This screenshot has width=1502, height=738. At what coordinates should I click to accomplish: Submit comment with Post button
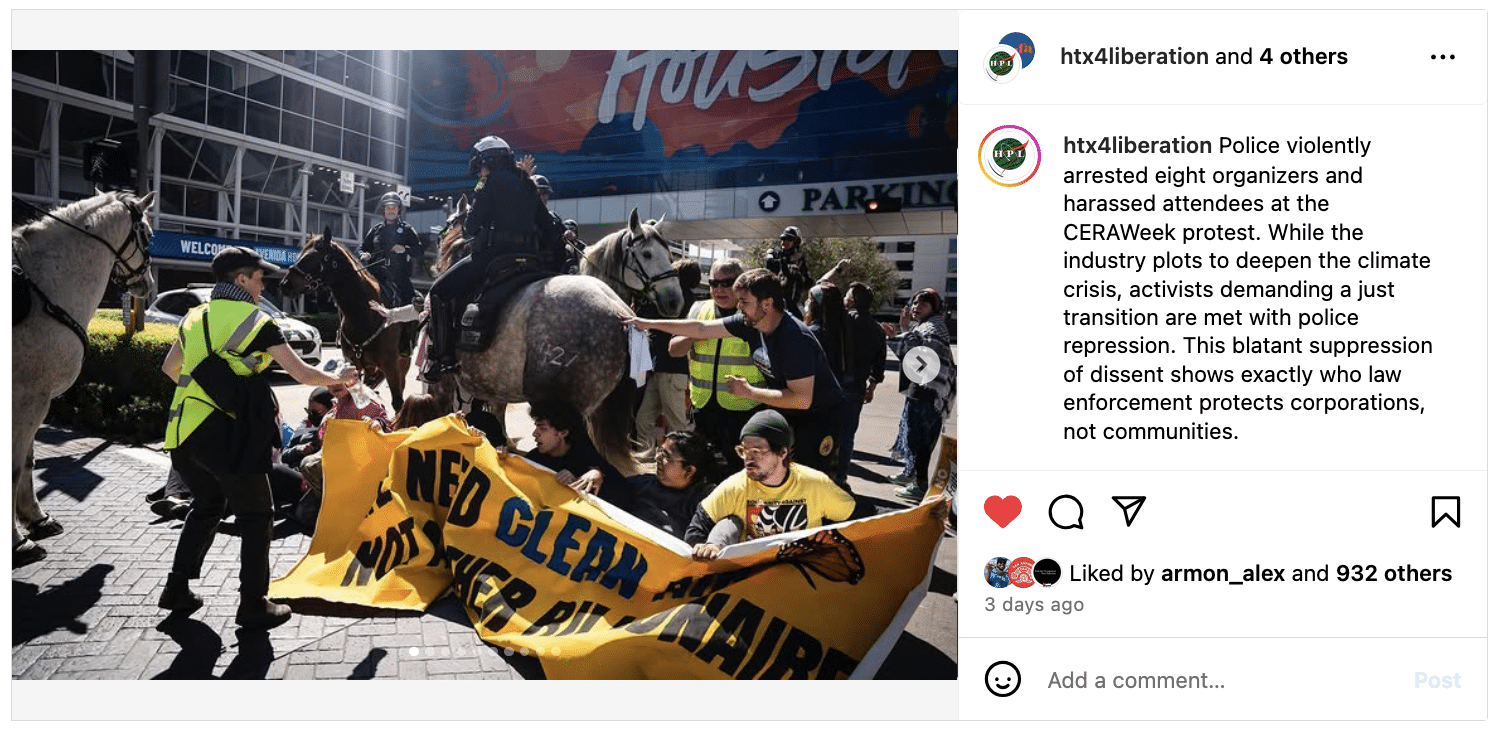click(1437, 680)
